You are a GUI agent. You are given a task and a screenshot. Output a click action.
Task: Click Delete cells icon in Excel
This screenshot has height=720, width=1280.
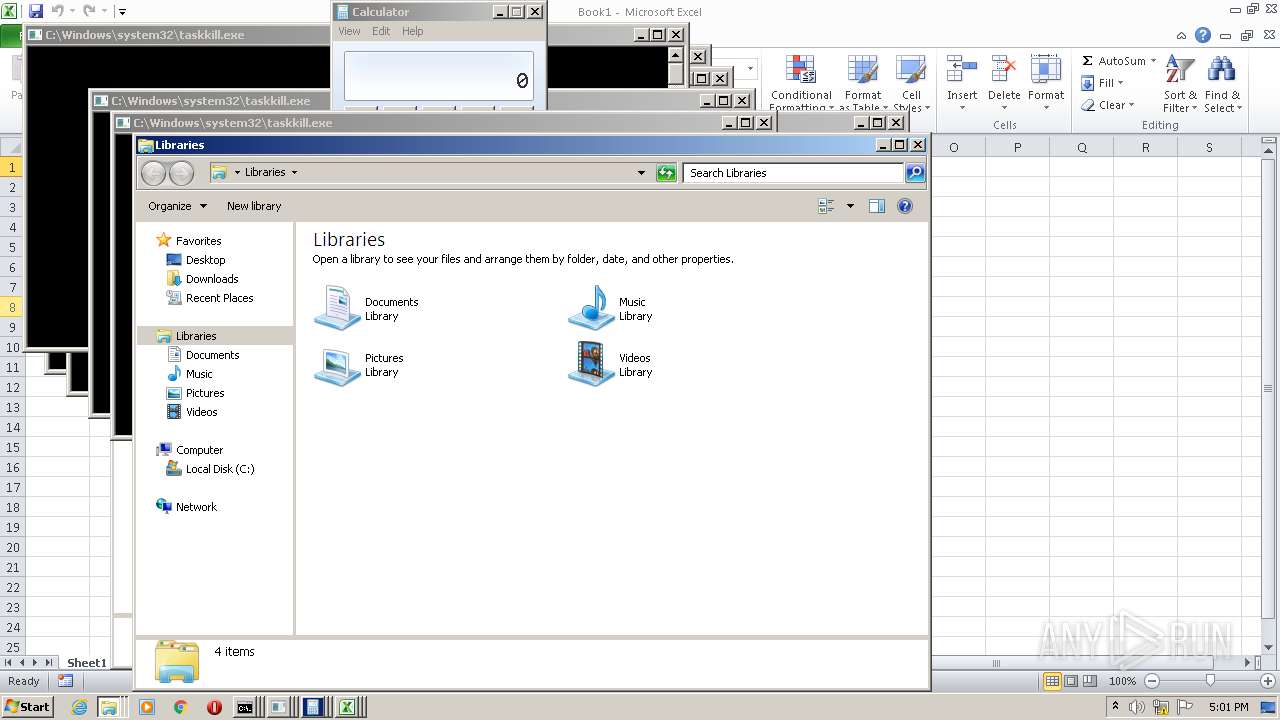pyautogui.click(x=1004, y=70)
